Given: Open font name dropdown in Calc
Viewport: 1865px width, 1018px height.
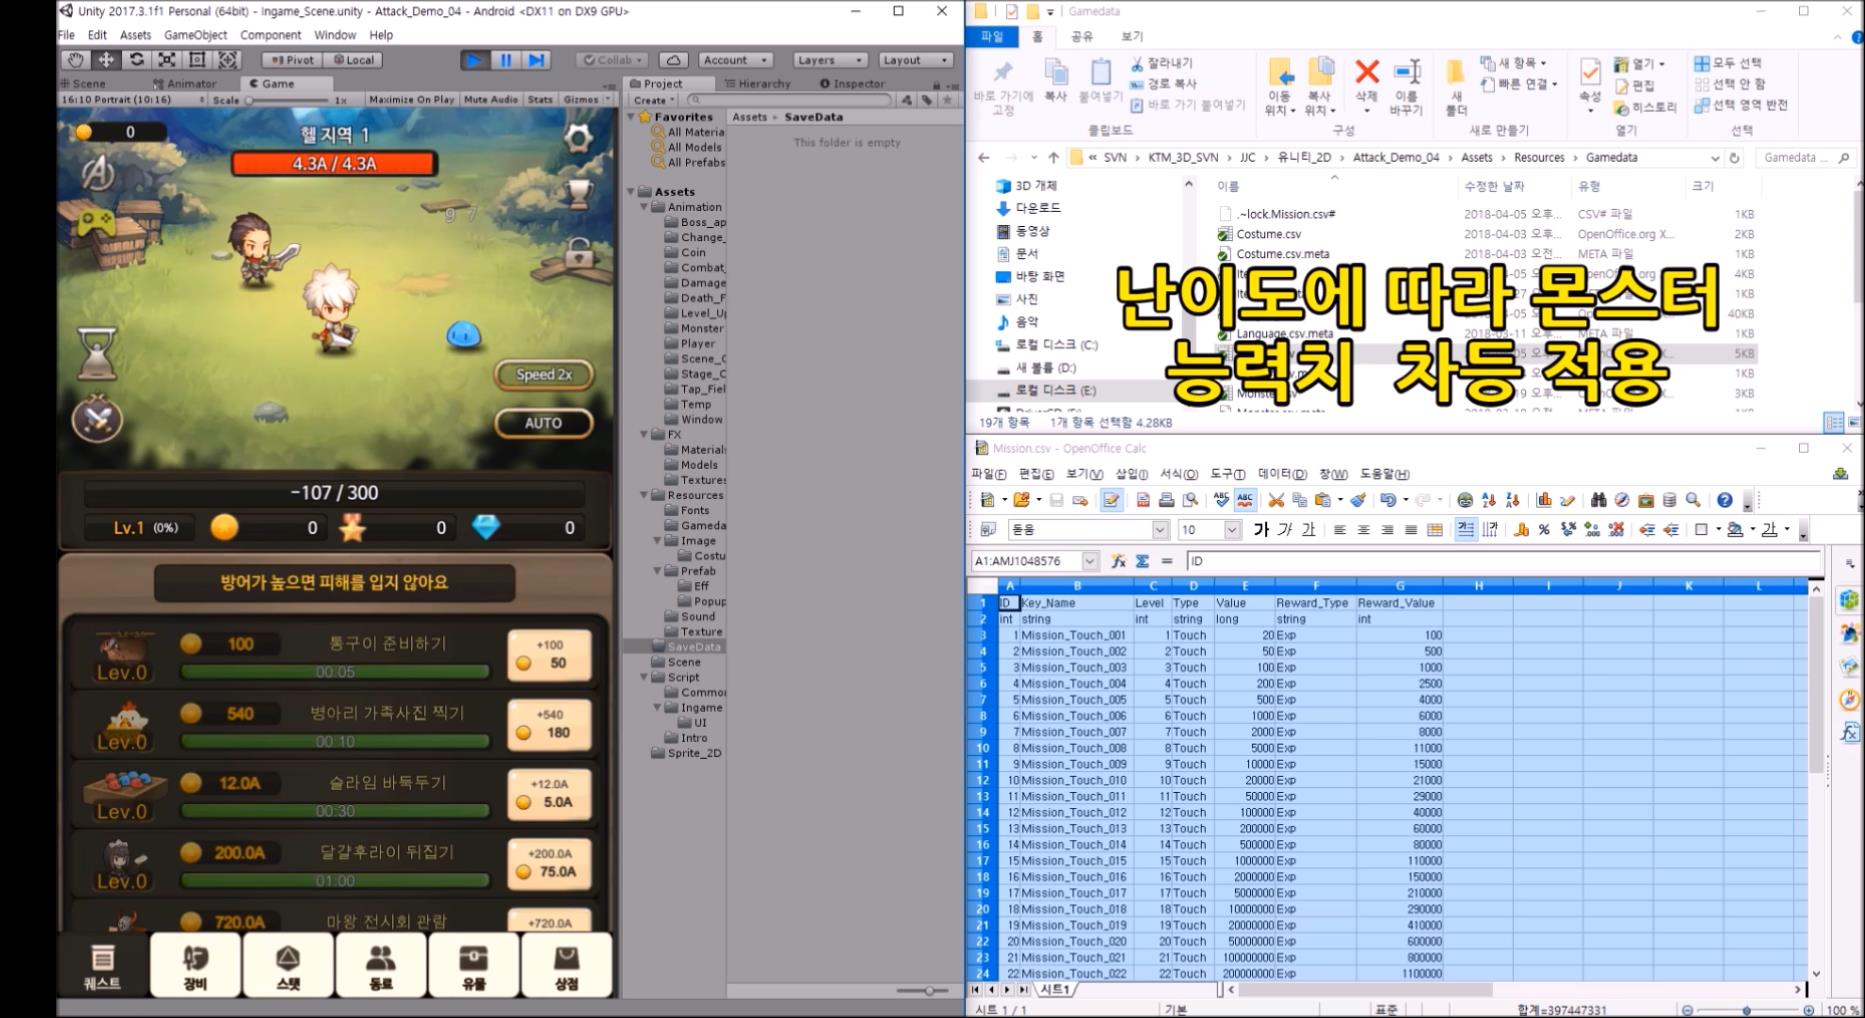Looking at the screenshot, I should pos(1160,530).
